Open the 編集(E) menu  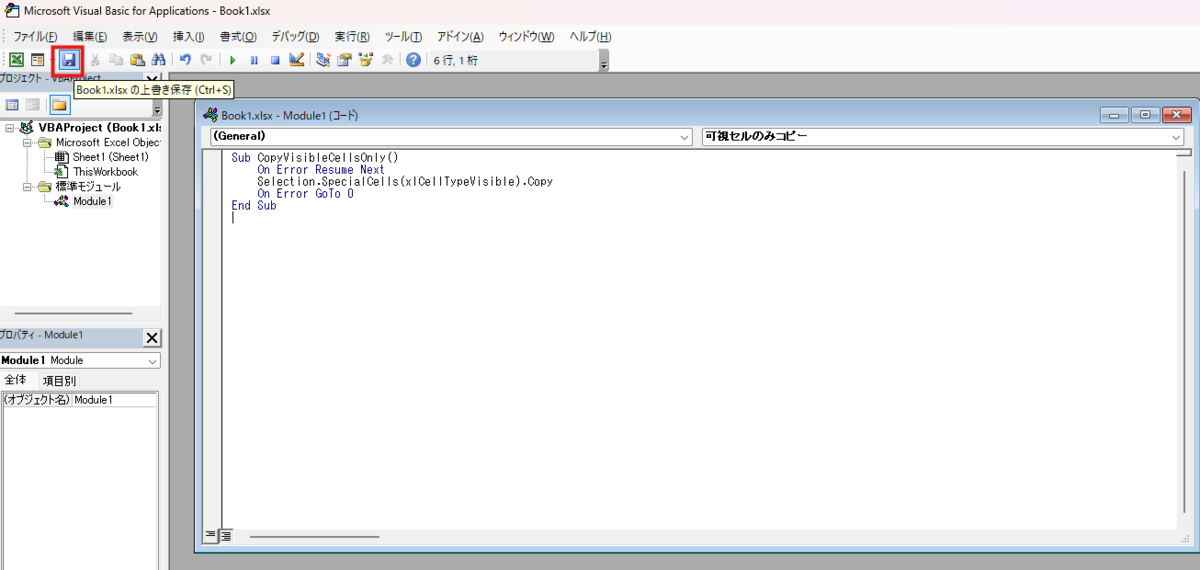point(90,36)
